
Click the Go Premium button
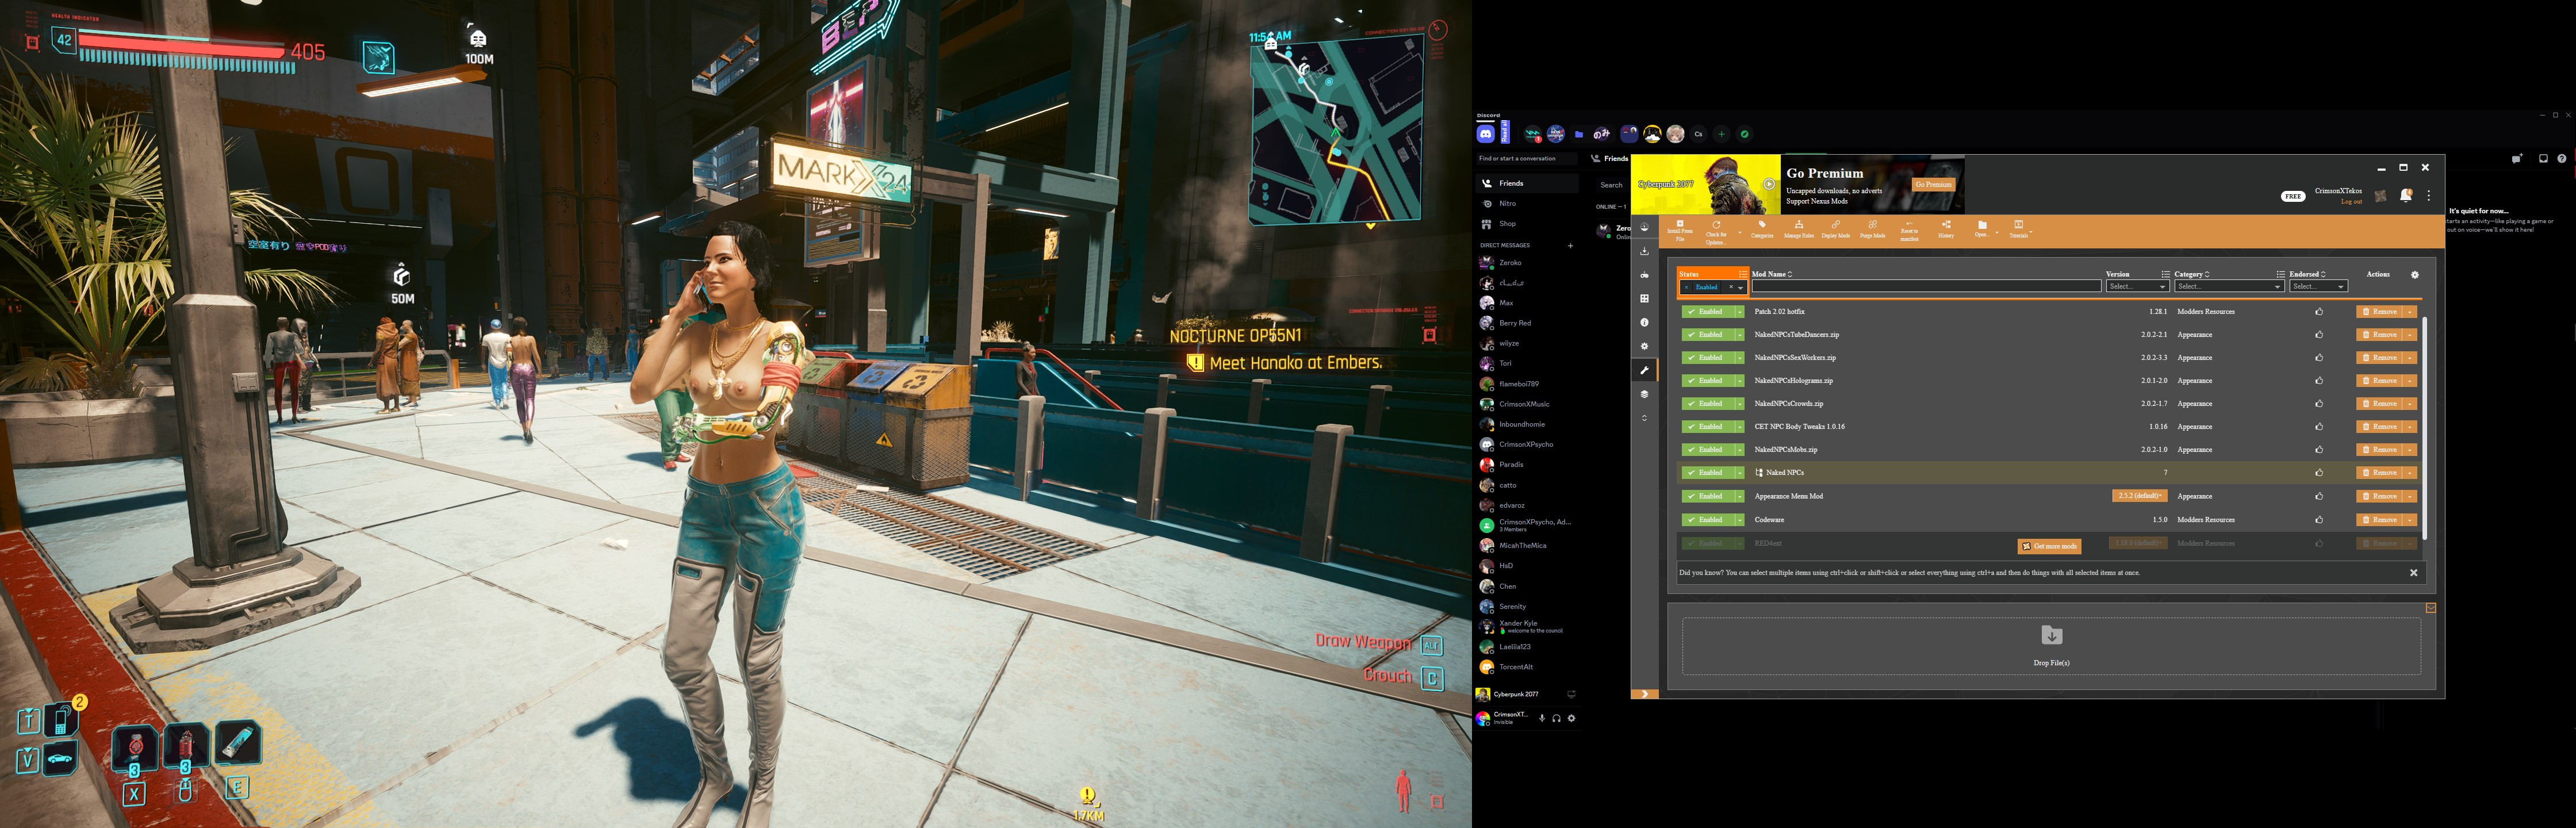click(1933, 184)
